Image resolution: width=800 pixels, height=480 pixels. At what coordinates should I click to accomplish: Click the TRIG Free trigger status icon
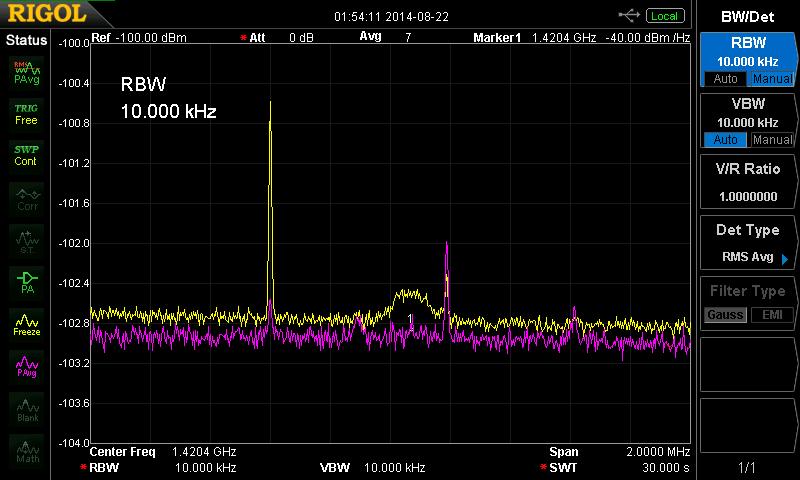26,113
